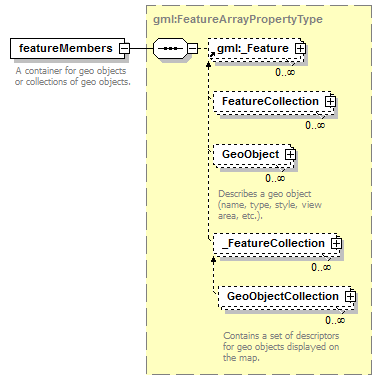
Task: Select the _FeatureCollection element box
Action: [x=277, y=244]
